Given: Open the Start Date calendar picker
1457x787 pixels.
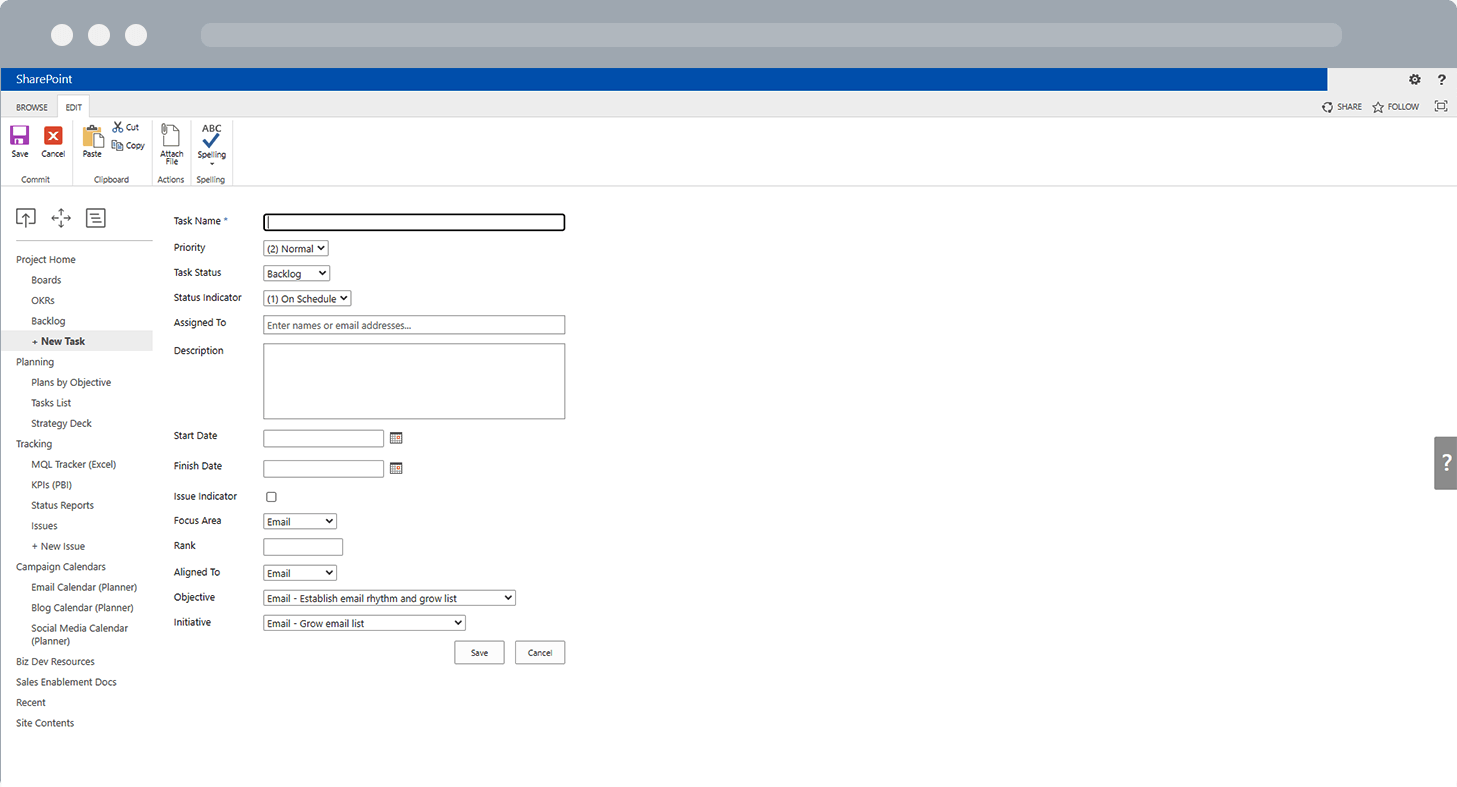Looking at the screenshot, I should pos(396,438).
